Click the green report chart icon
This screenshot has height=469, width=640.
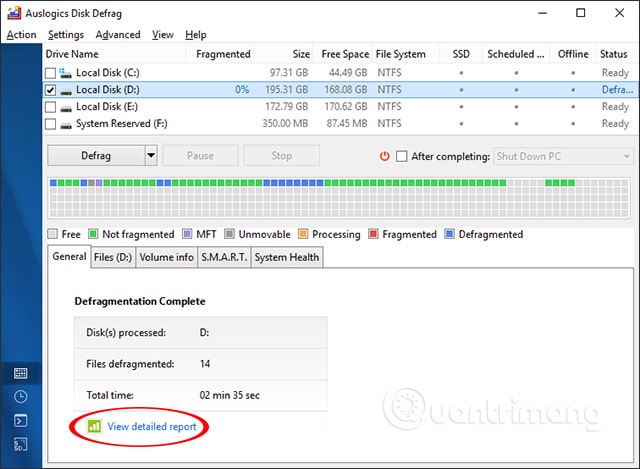[94, 427]
